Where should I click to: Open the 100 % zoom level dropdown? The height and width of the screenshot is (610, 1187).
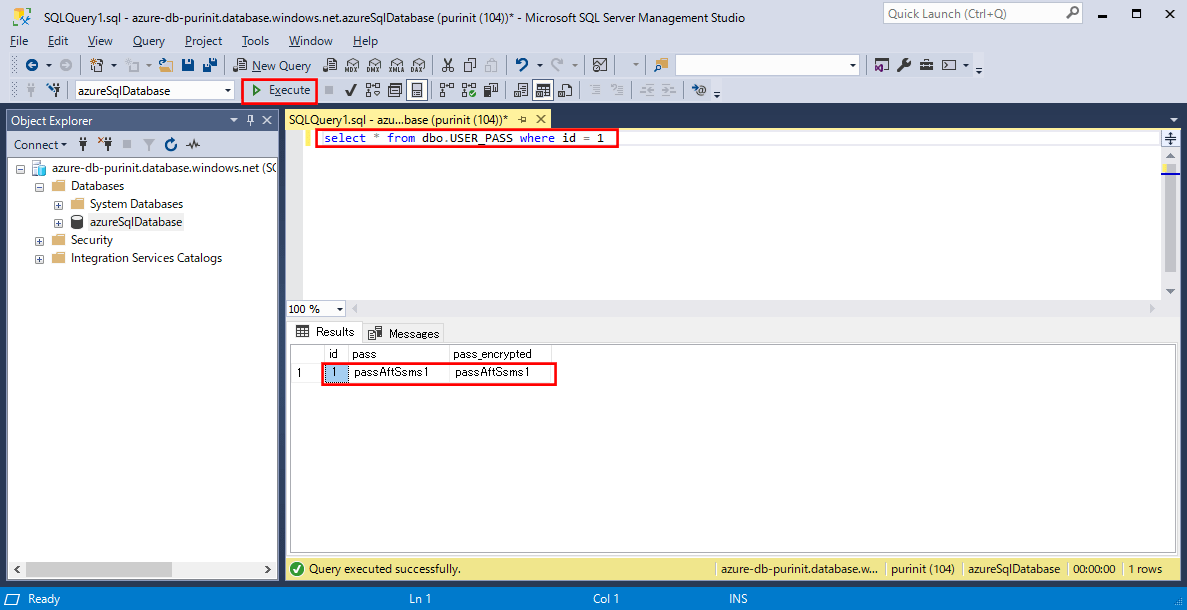pos(340,310)
